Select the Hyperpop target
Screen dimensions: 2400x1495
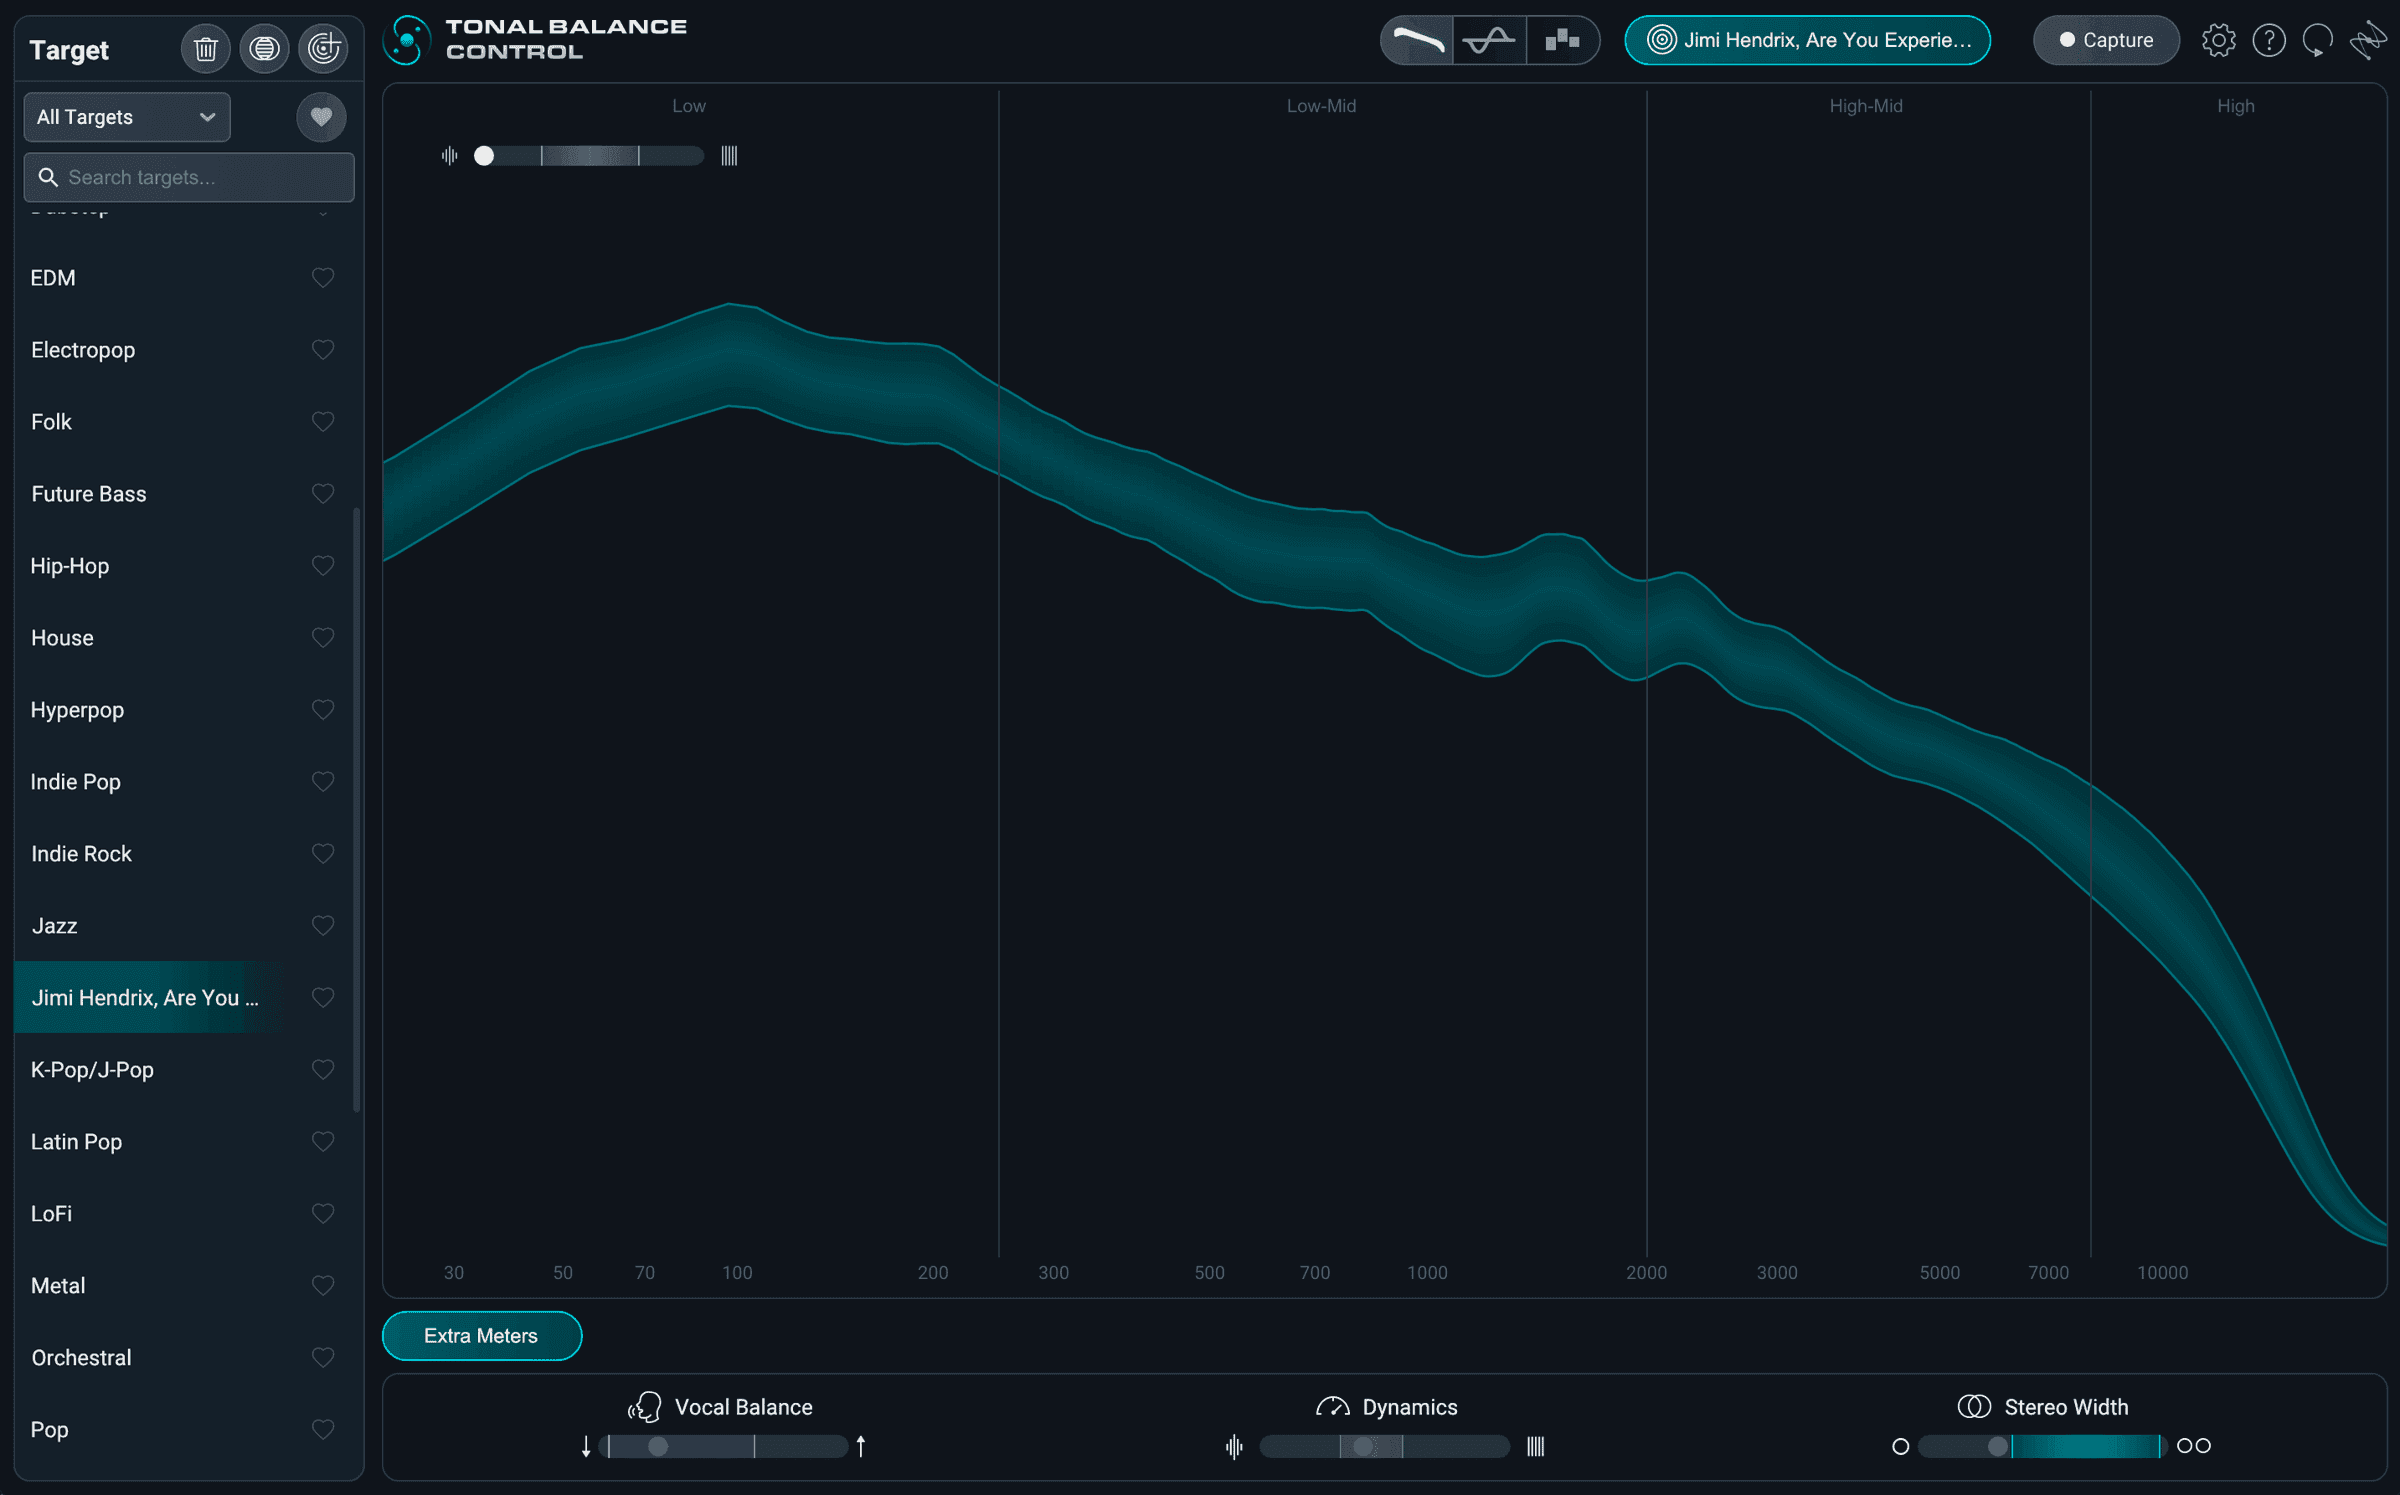[184, 710]
